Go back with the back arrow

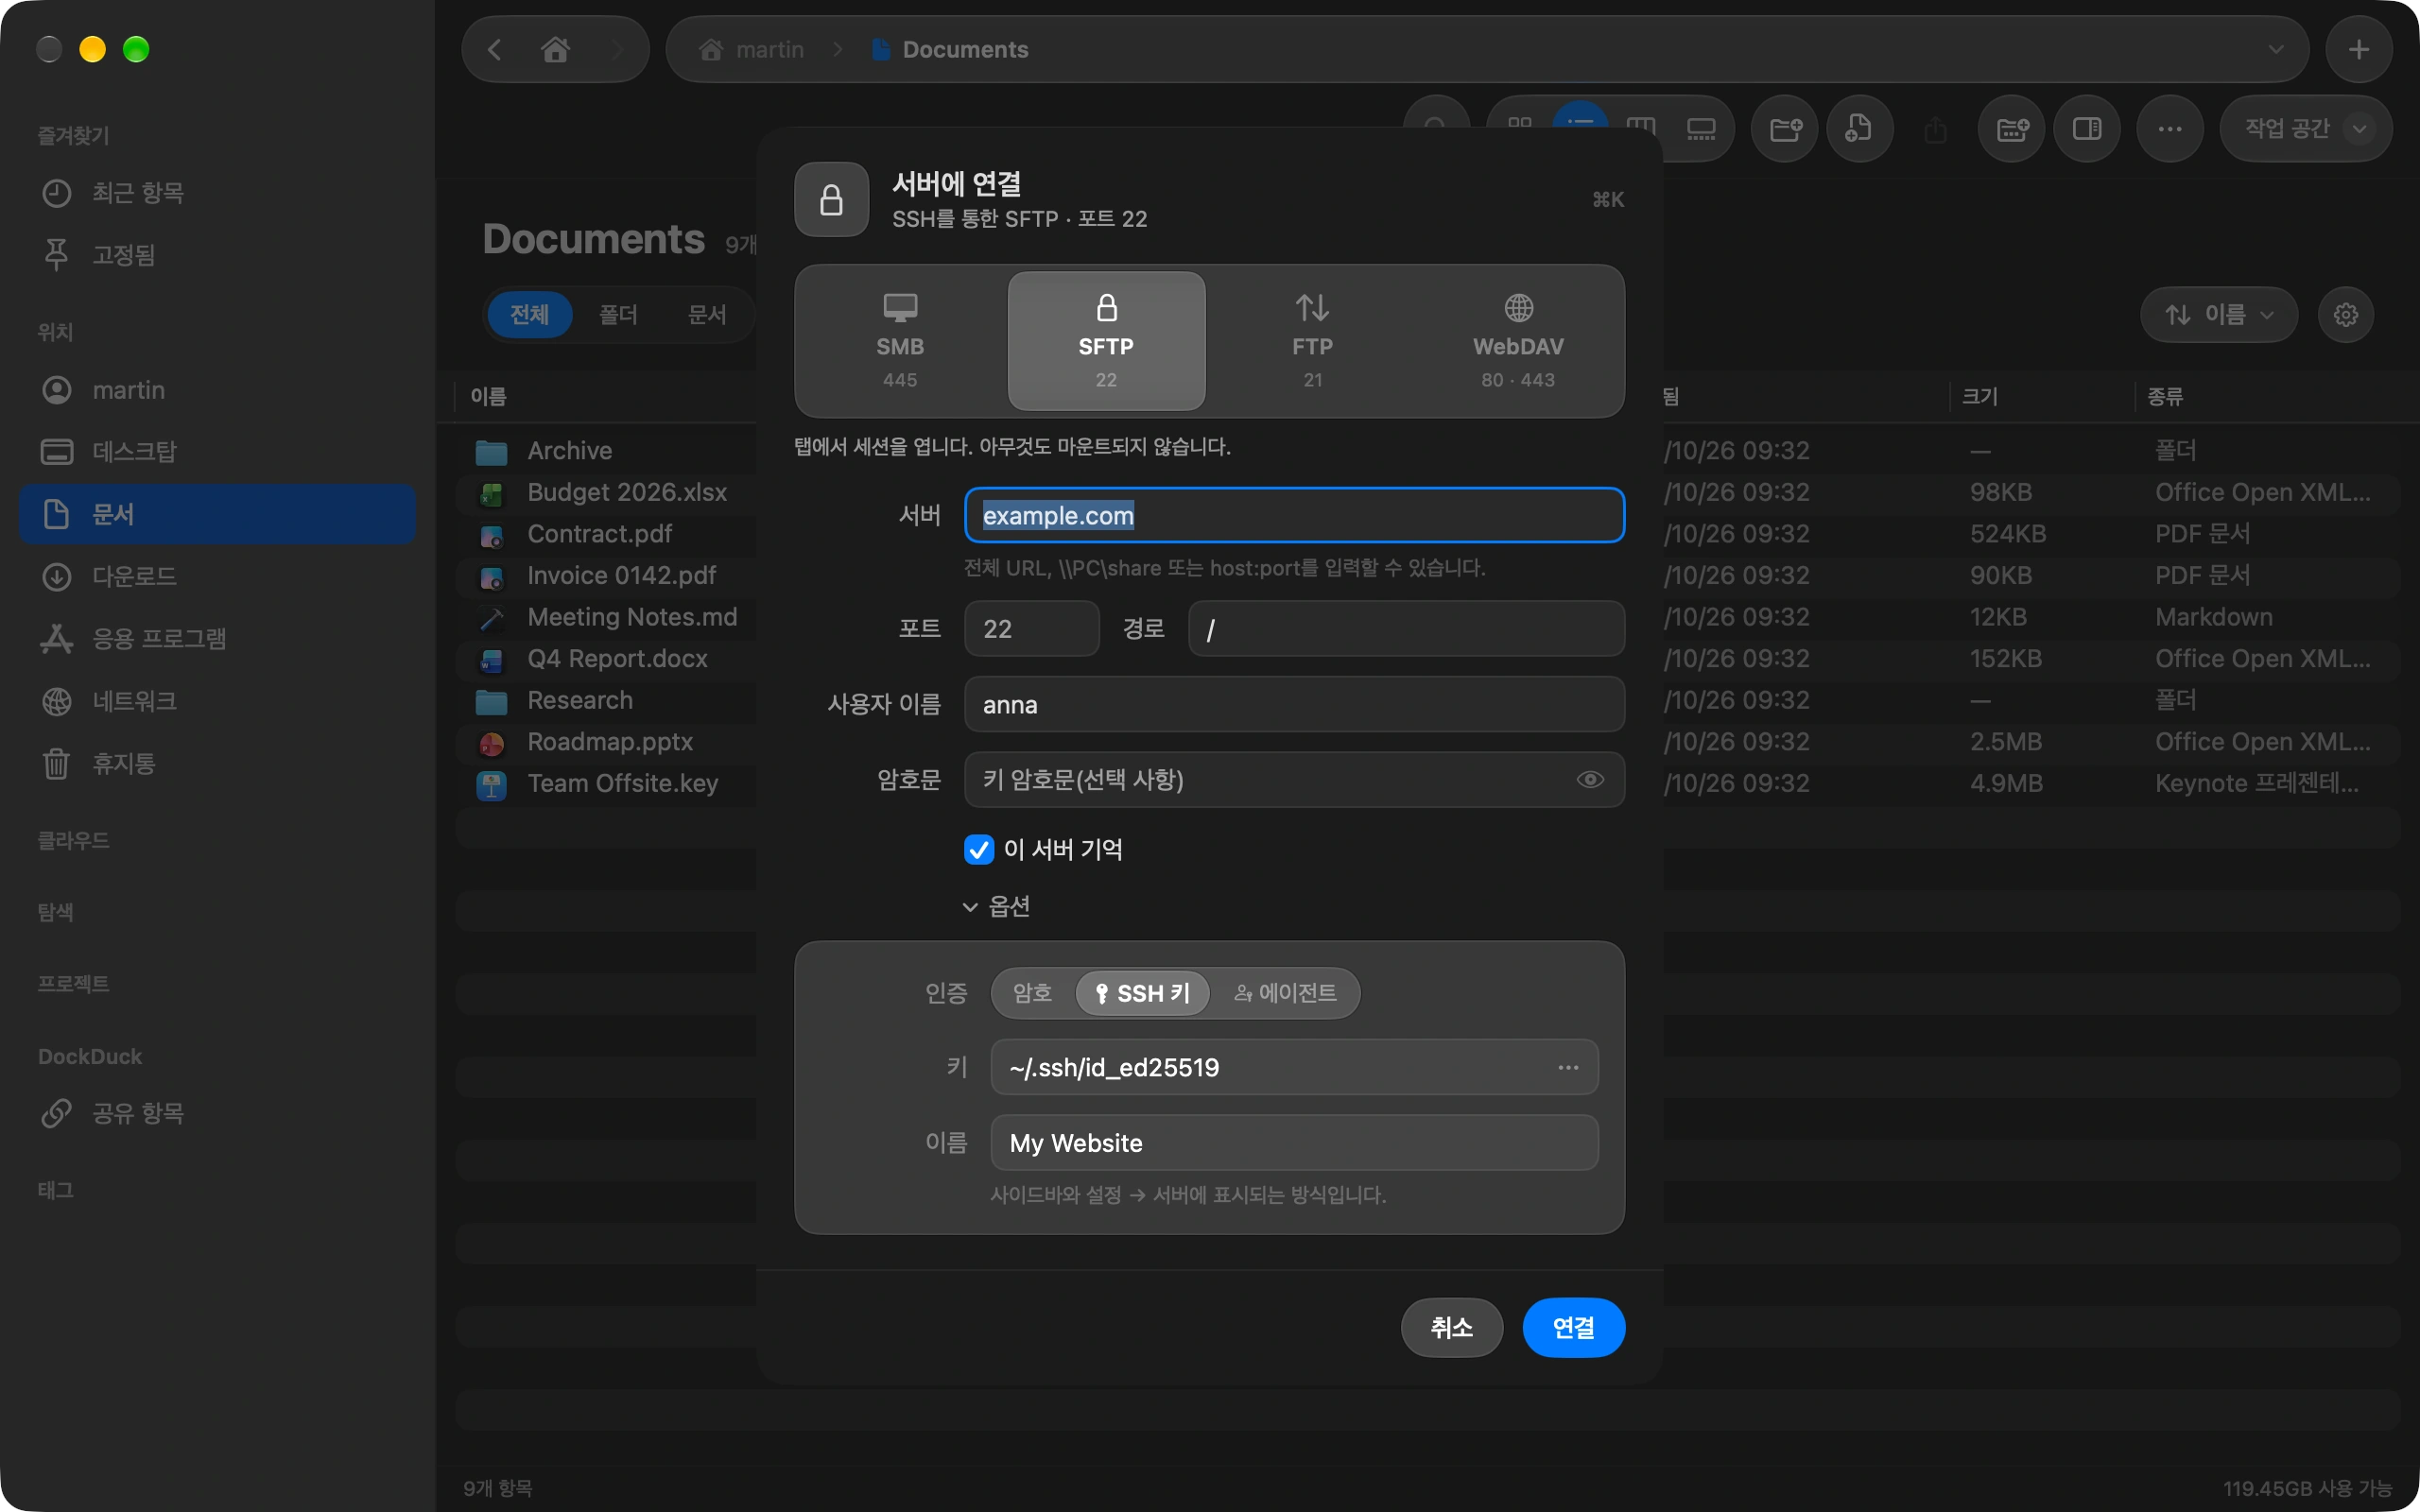(495, 49)
